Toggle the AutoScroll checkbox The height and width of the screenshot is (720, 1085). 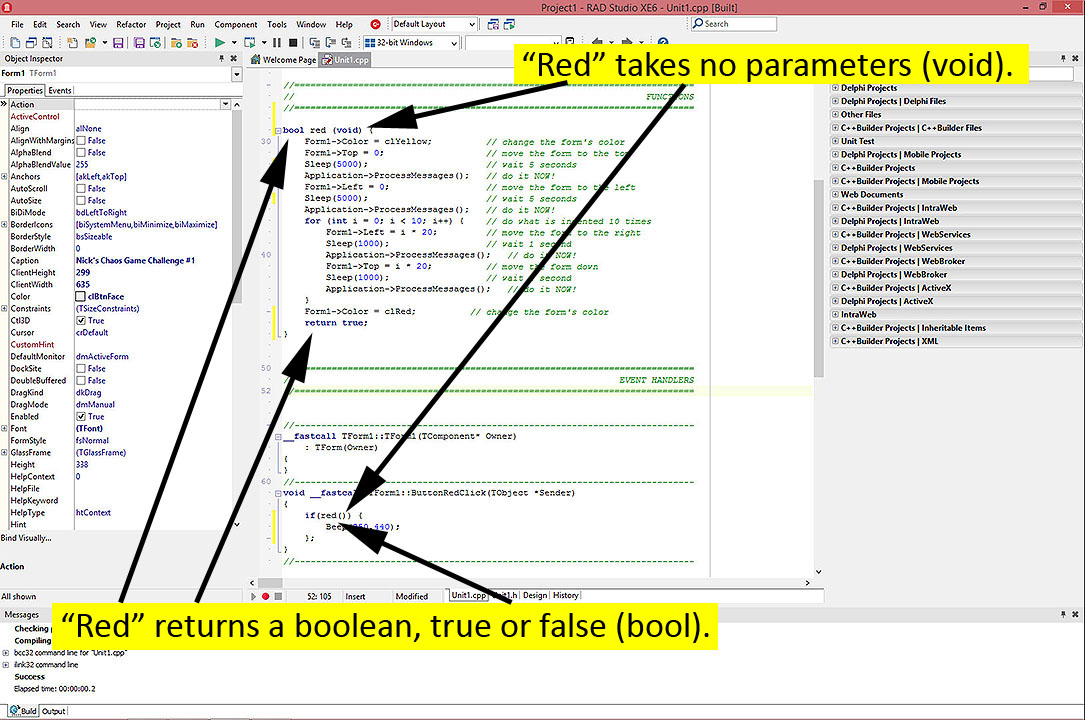tap(81, 189)
